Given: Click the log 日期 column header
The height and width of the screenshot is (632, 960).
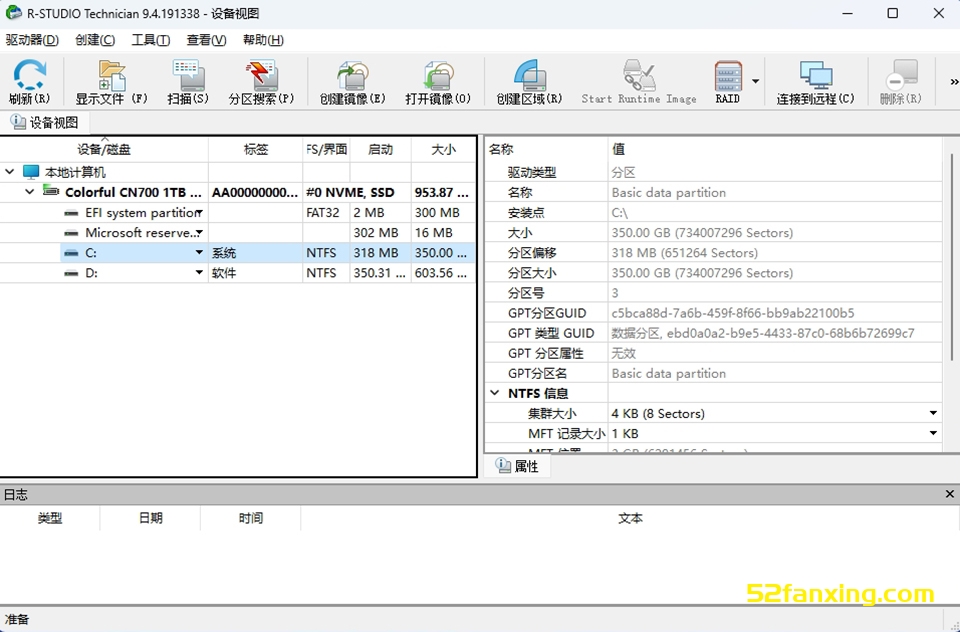Looking at the screenshot, I should click(x=150, y=518).
